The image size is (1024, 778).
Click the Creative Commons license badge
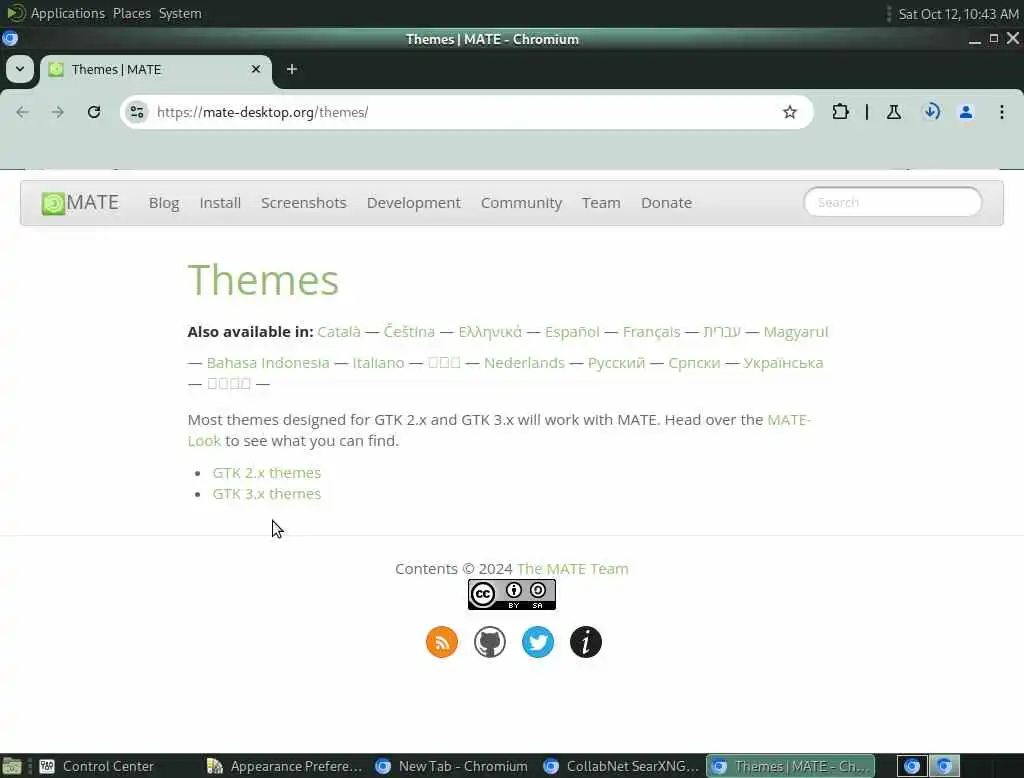(512, 594)
